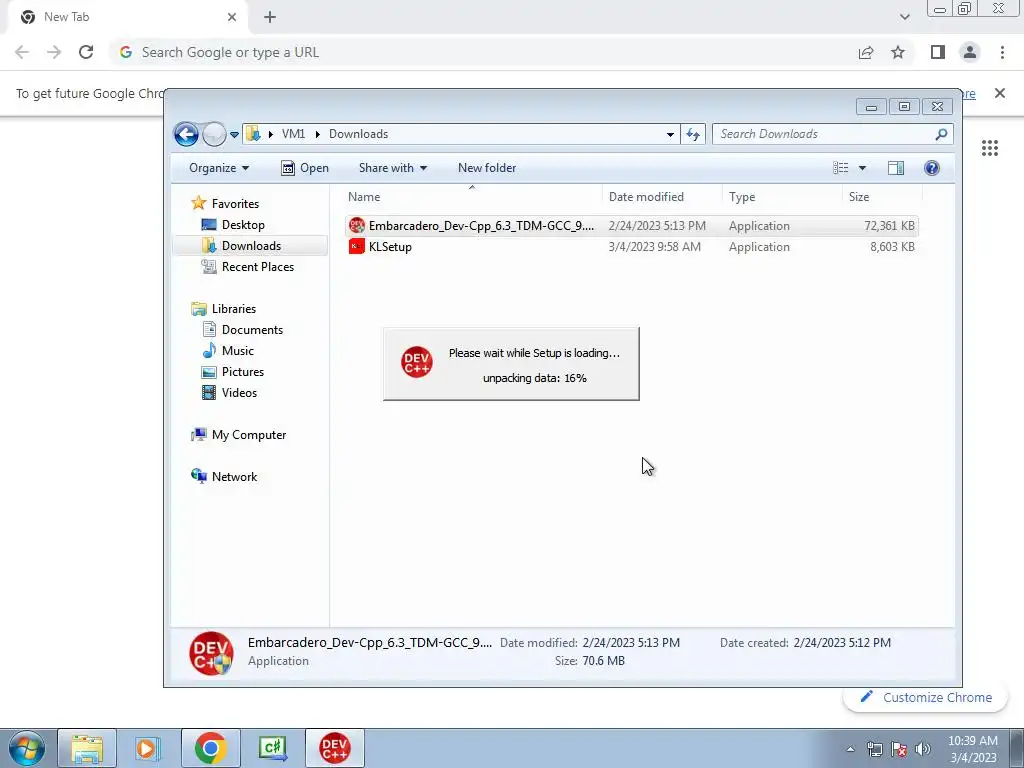The height and width of the screenshot is (768, 1024).
Task: Select Favorites in the navigation pane
Action: (x=235, y=204)
